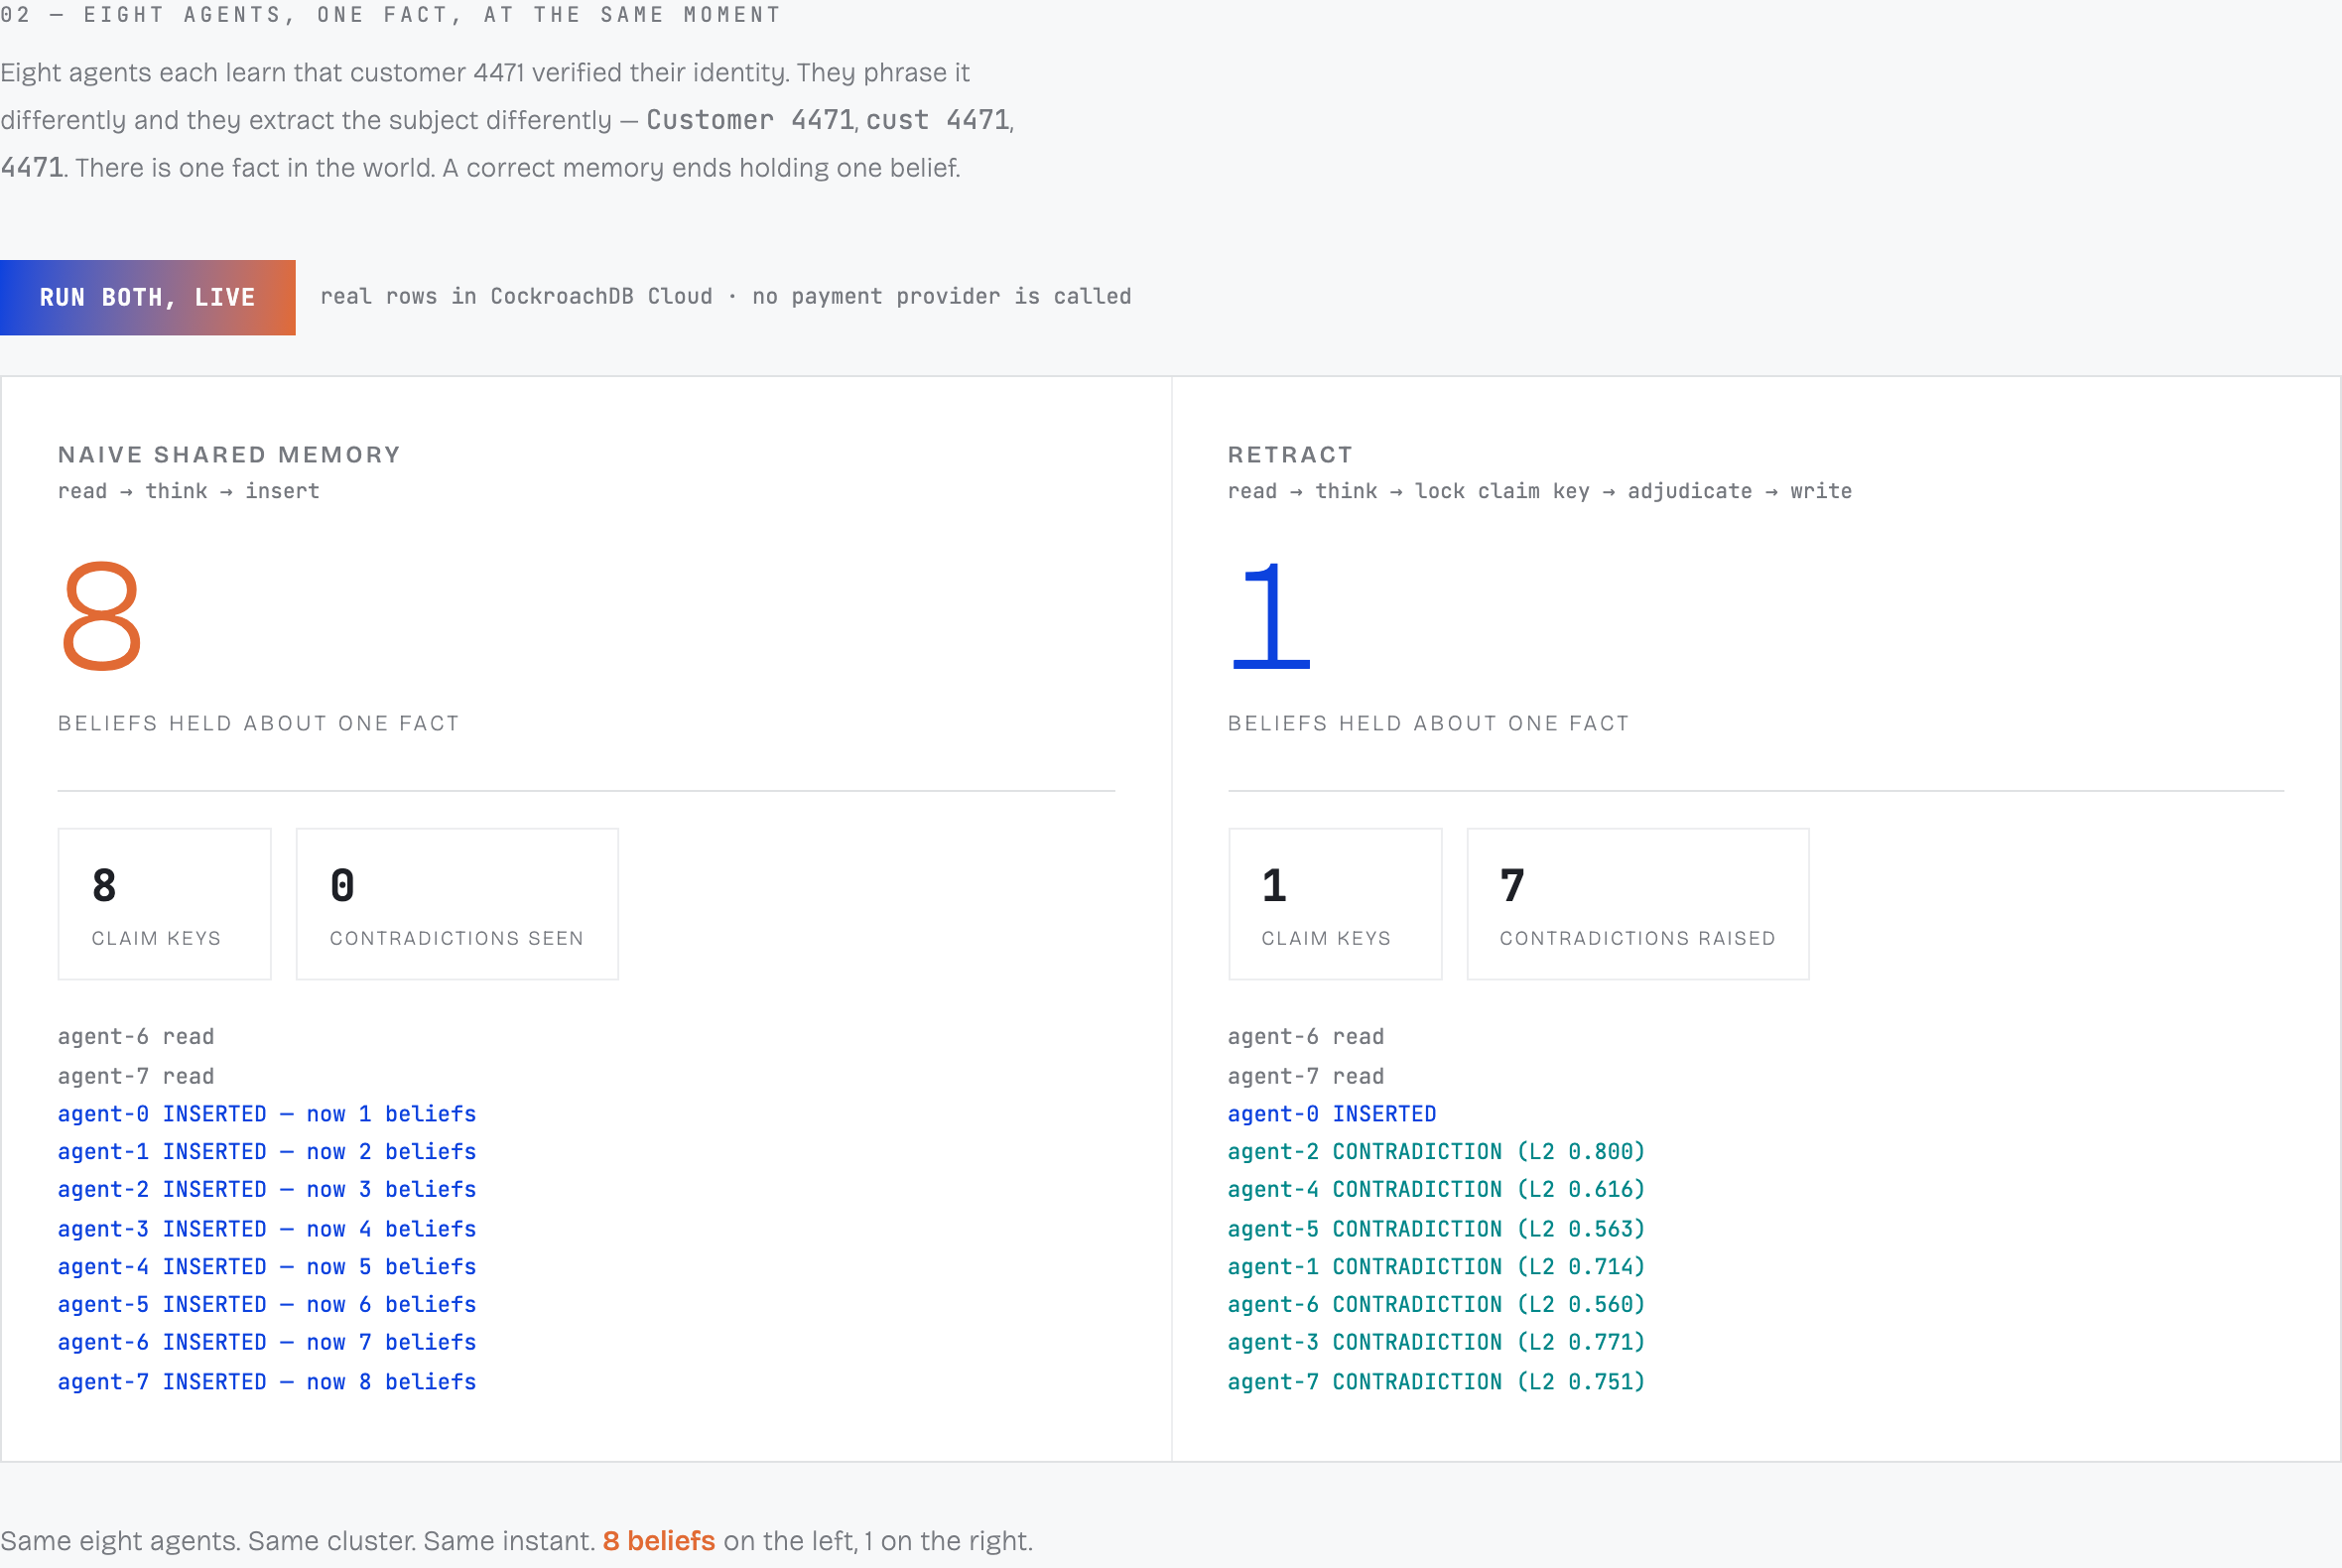Image resolution: width=2342 pixels, height=1568 pixels.
Task: Click 'agent-4 CONTRADICTION (L2 0.616)' log line
Action: (1437, 1190)
